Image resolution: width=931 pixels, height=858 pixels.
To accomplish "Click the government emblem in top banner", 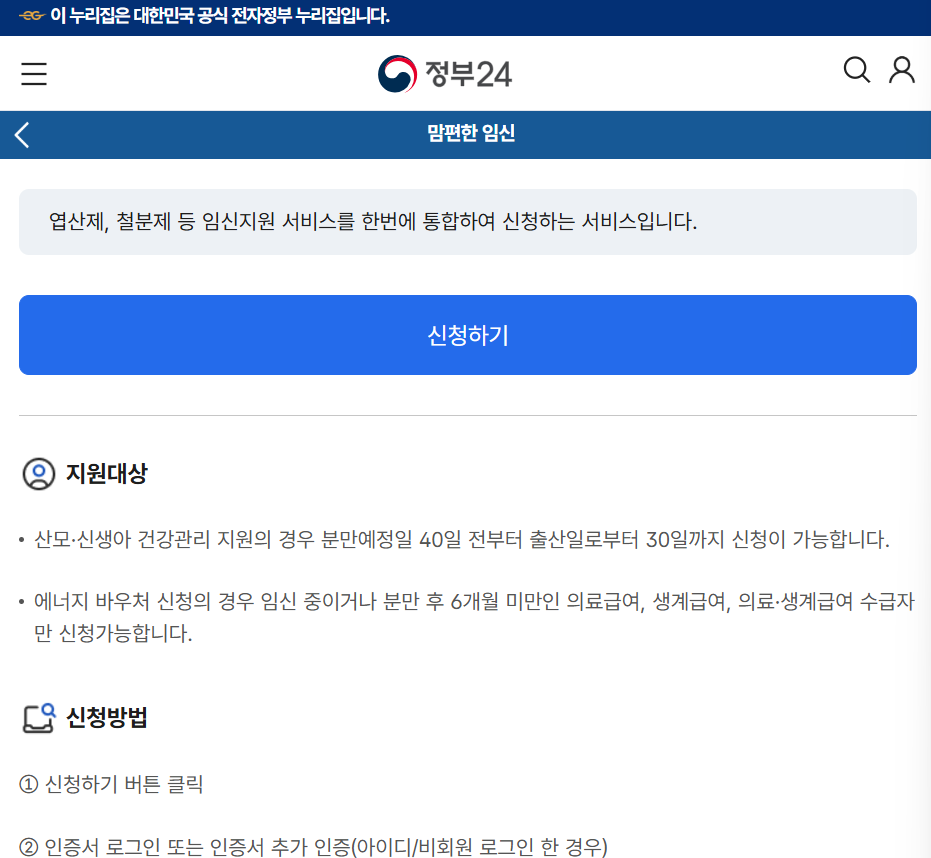I will (32, 16).
